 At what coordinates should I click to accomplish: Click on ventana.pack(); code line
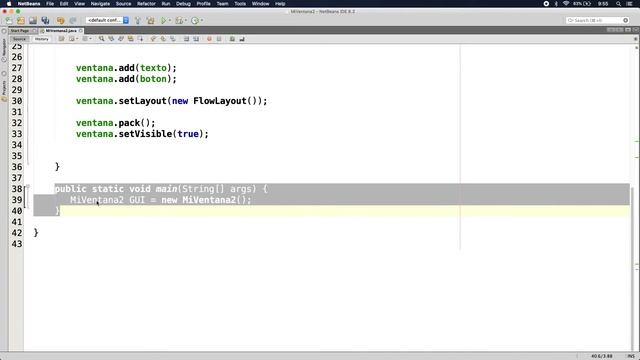click(x=116, y=123)
